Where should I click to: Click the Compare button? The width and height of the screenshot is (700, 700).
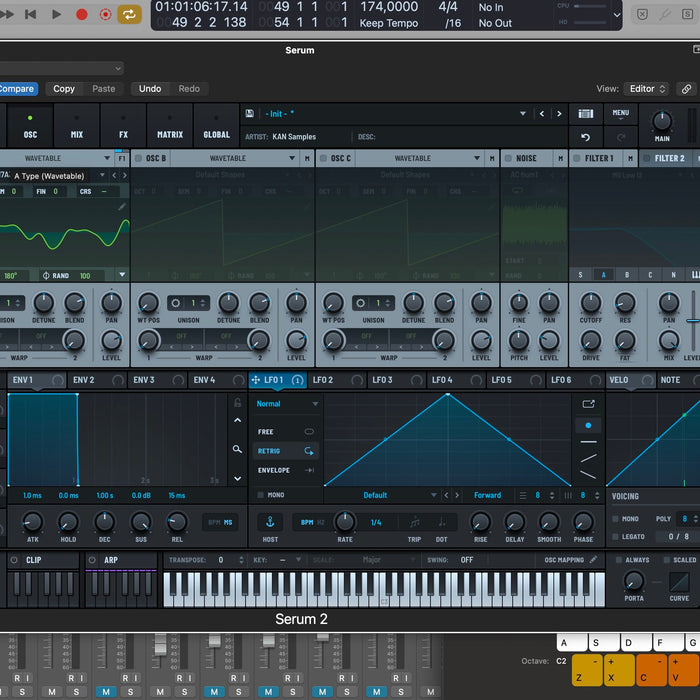pos(17,89)
